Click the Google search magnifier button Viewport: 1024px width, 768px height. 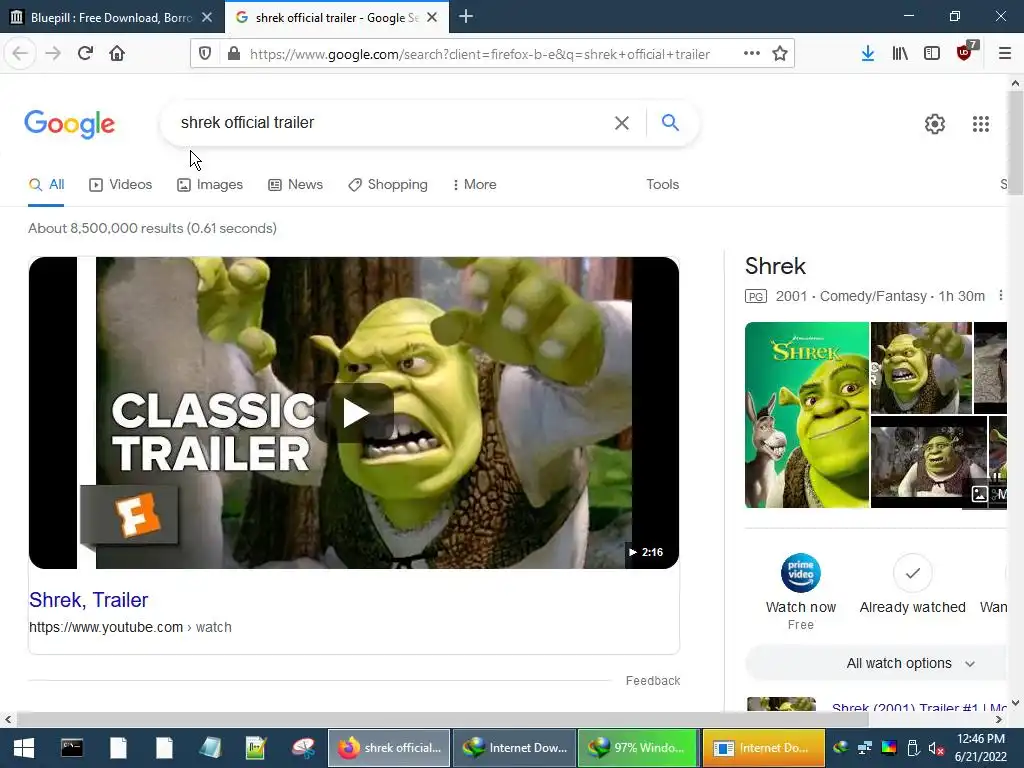[x=670, y=122]
